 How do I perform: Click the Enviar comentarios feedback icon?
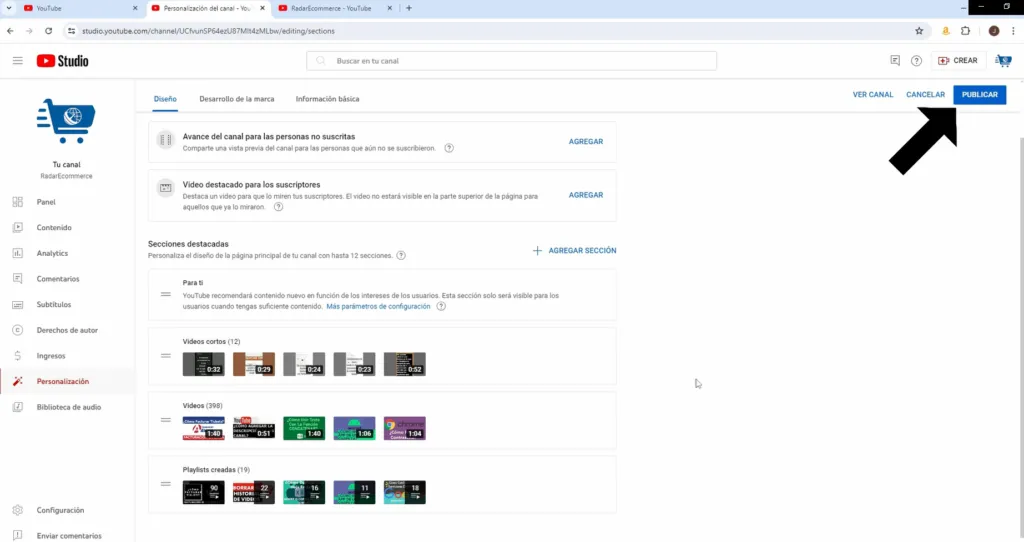point(18,535)
